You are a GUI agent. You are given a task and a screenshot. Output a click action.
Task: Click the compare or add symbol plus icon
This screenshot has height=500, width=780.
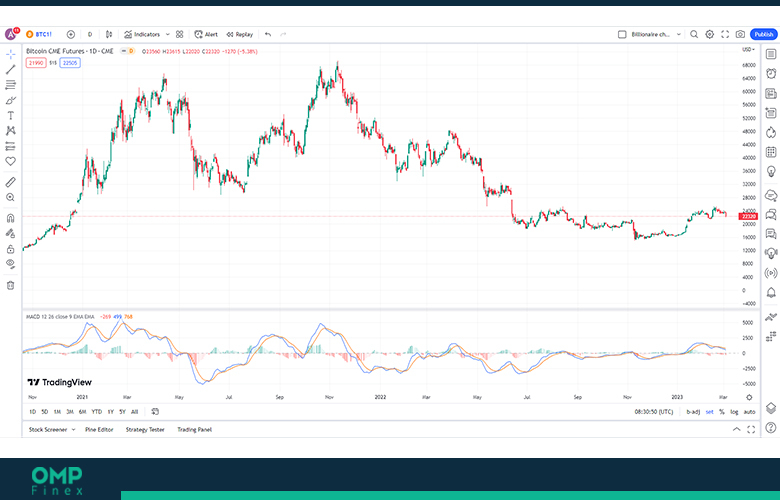coord(71,34)
